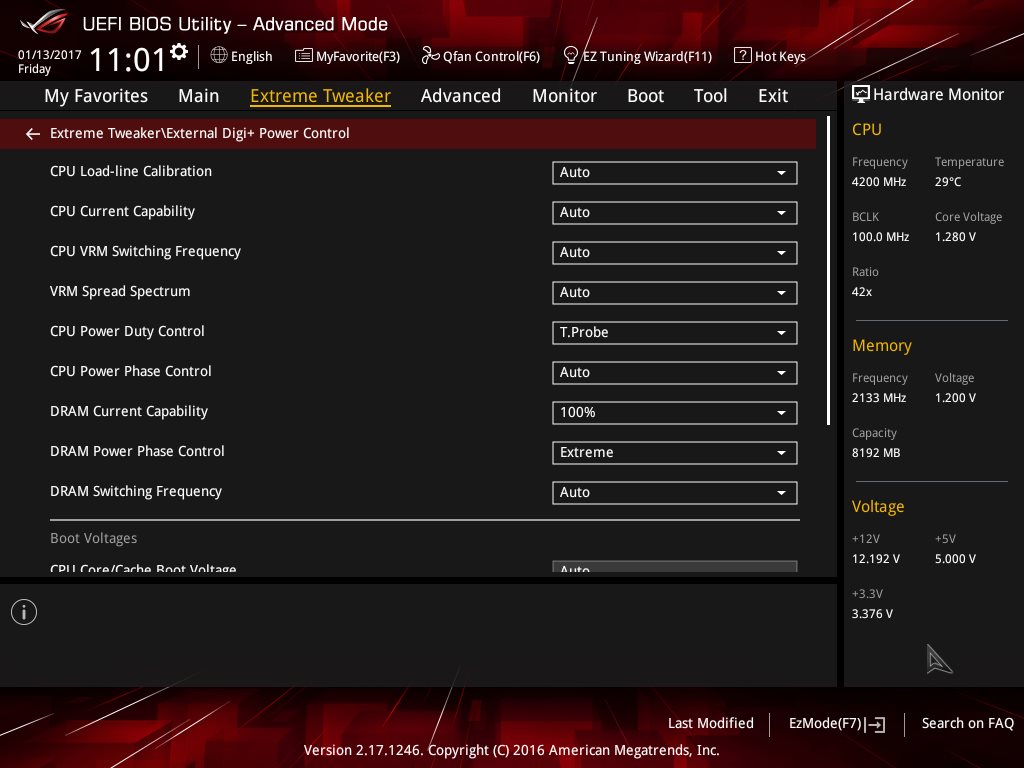Image resolution: width=1024 pixels, height=768 pixels.
Task: Open the Boot tab
Action: [645, 96]
